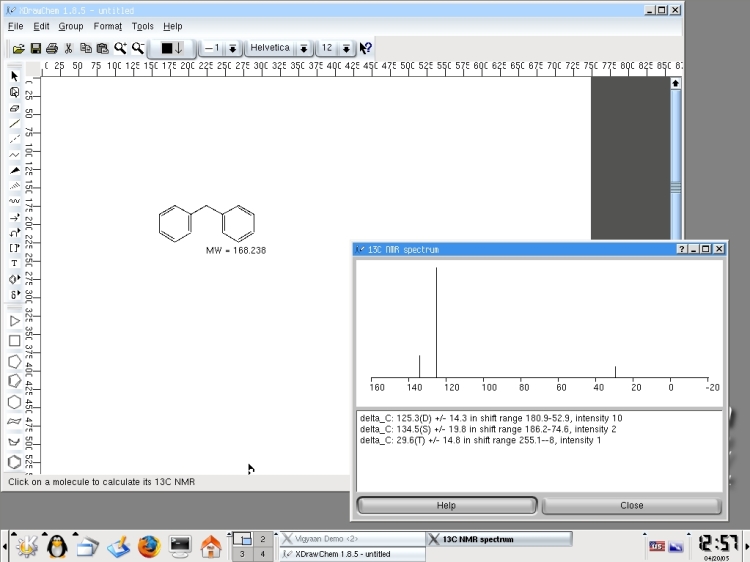Select the arrow pointer select tool
This screenshot has height=562, width=750.
point(14,76)
